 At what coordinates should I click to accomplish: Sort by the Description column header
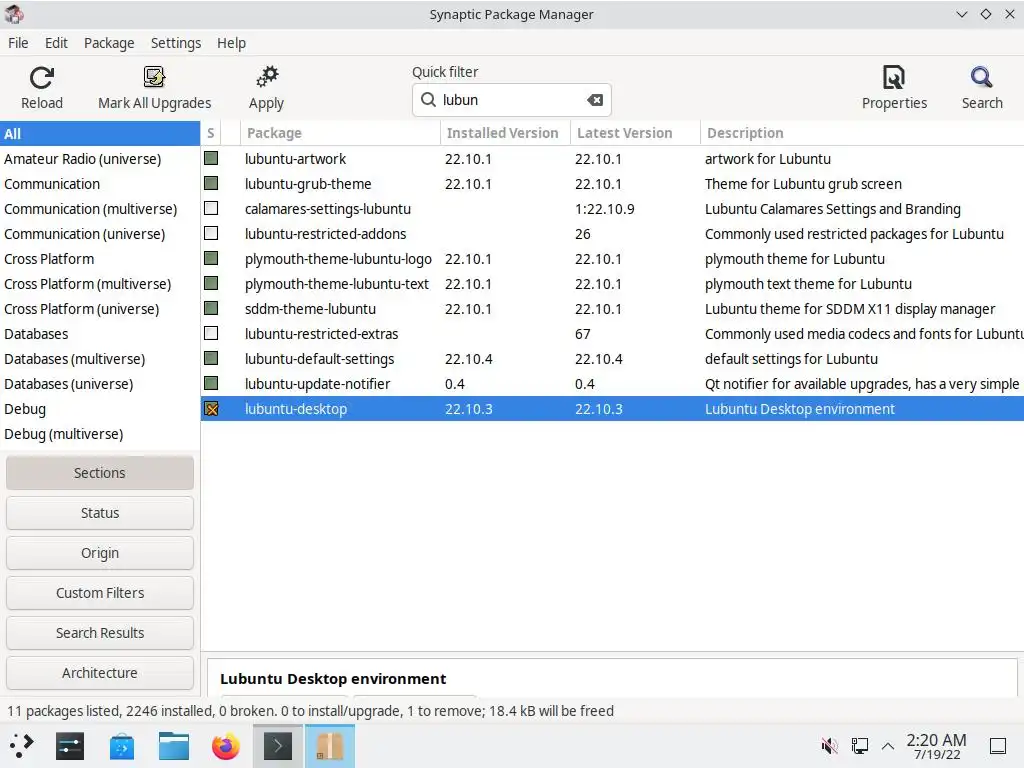862,133
